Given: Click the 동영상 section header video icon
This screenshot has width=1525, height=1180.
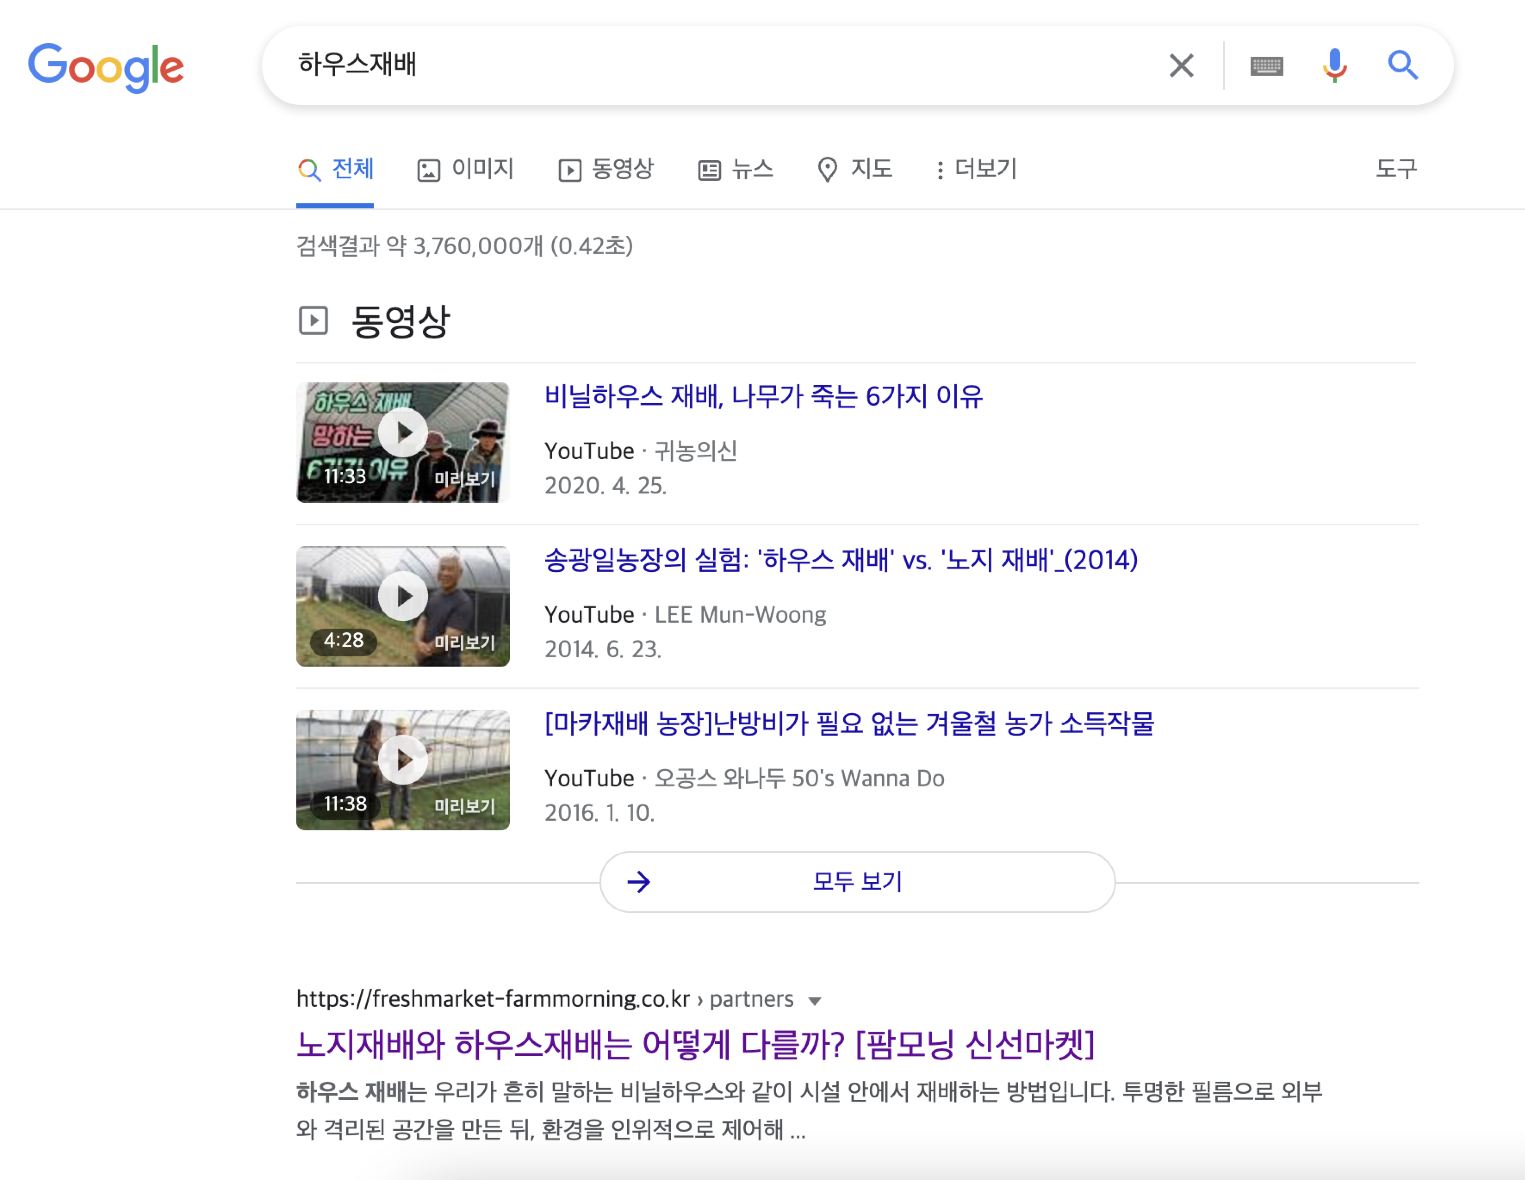Looking at the screenshot, I should (314, 320).
